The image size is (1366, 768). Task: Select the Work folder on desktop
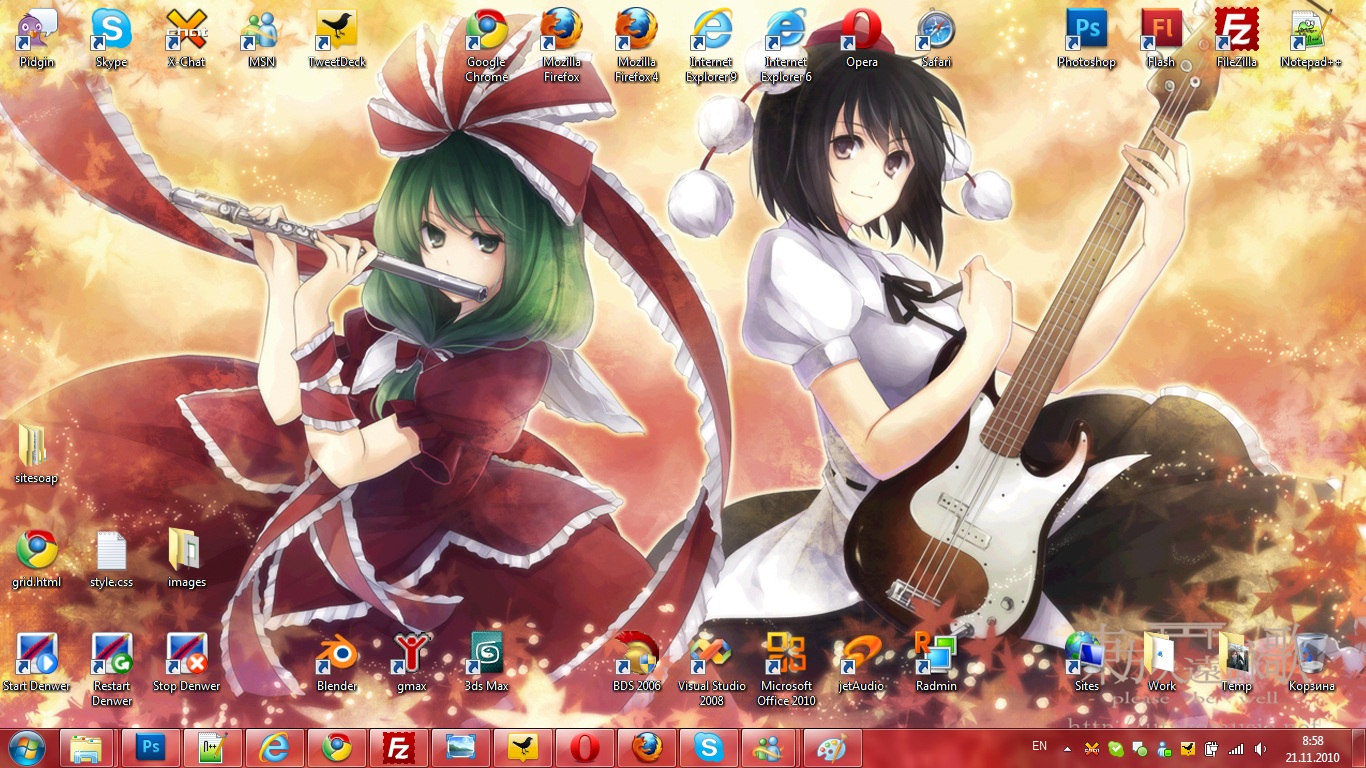tap(1162, 663)
